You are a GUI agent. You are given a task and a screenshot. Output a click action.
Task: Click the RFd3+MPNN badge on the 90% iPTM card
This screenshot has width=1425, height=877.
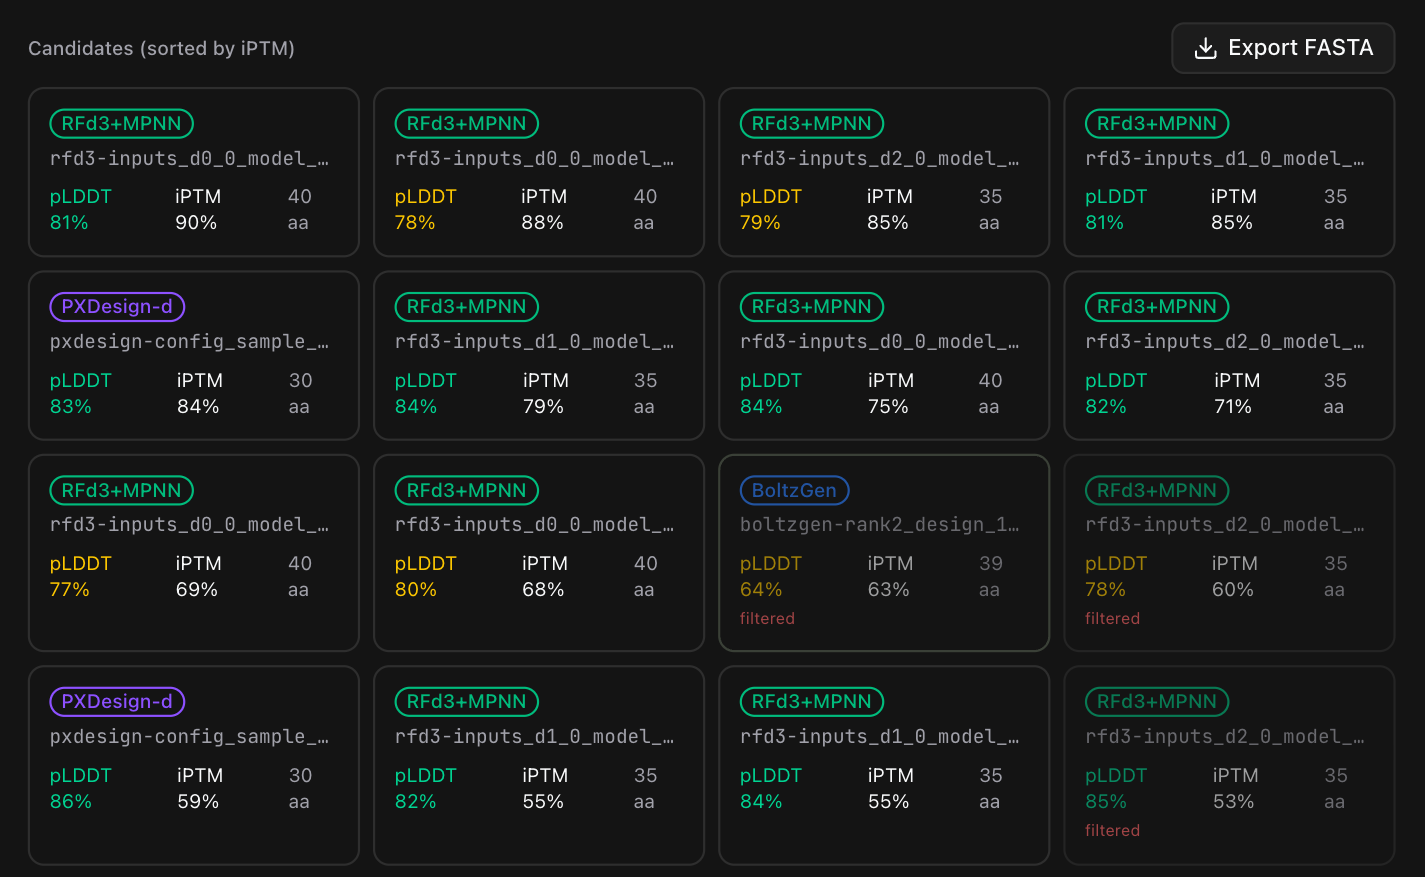pos(122,124)
